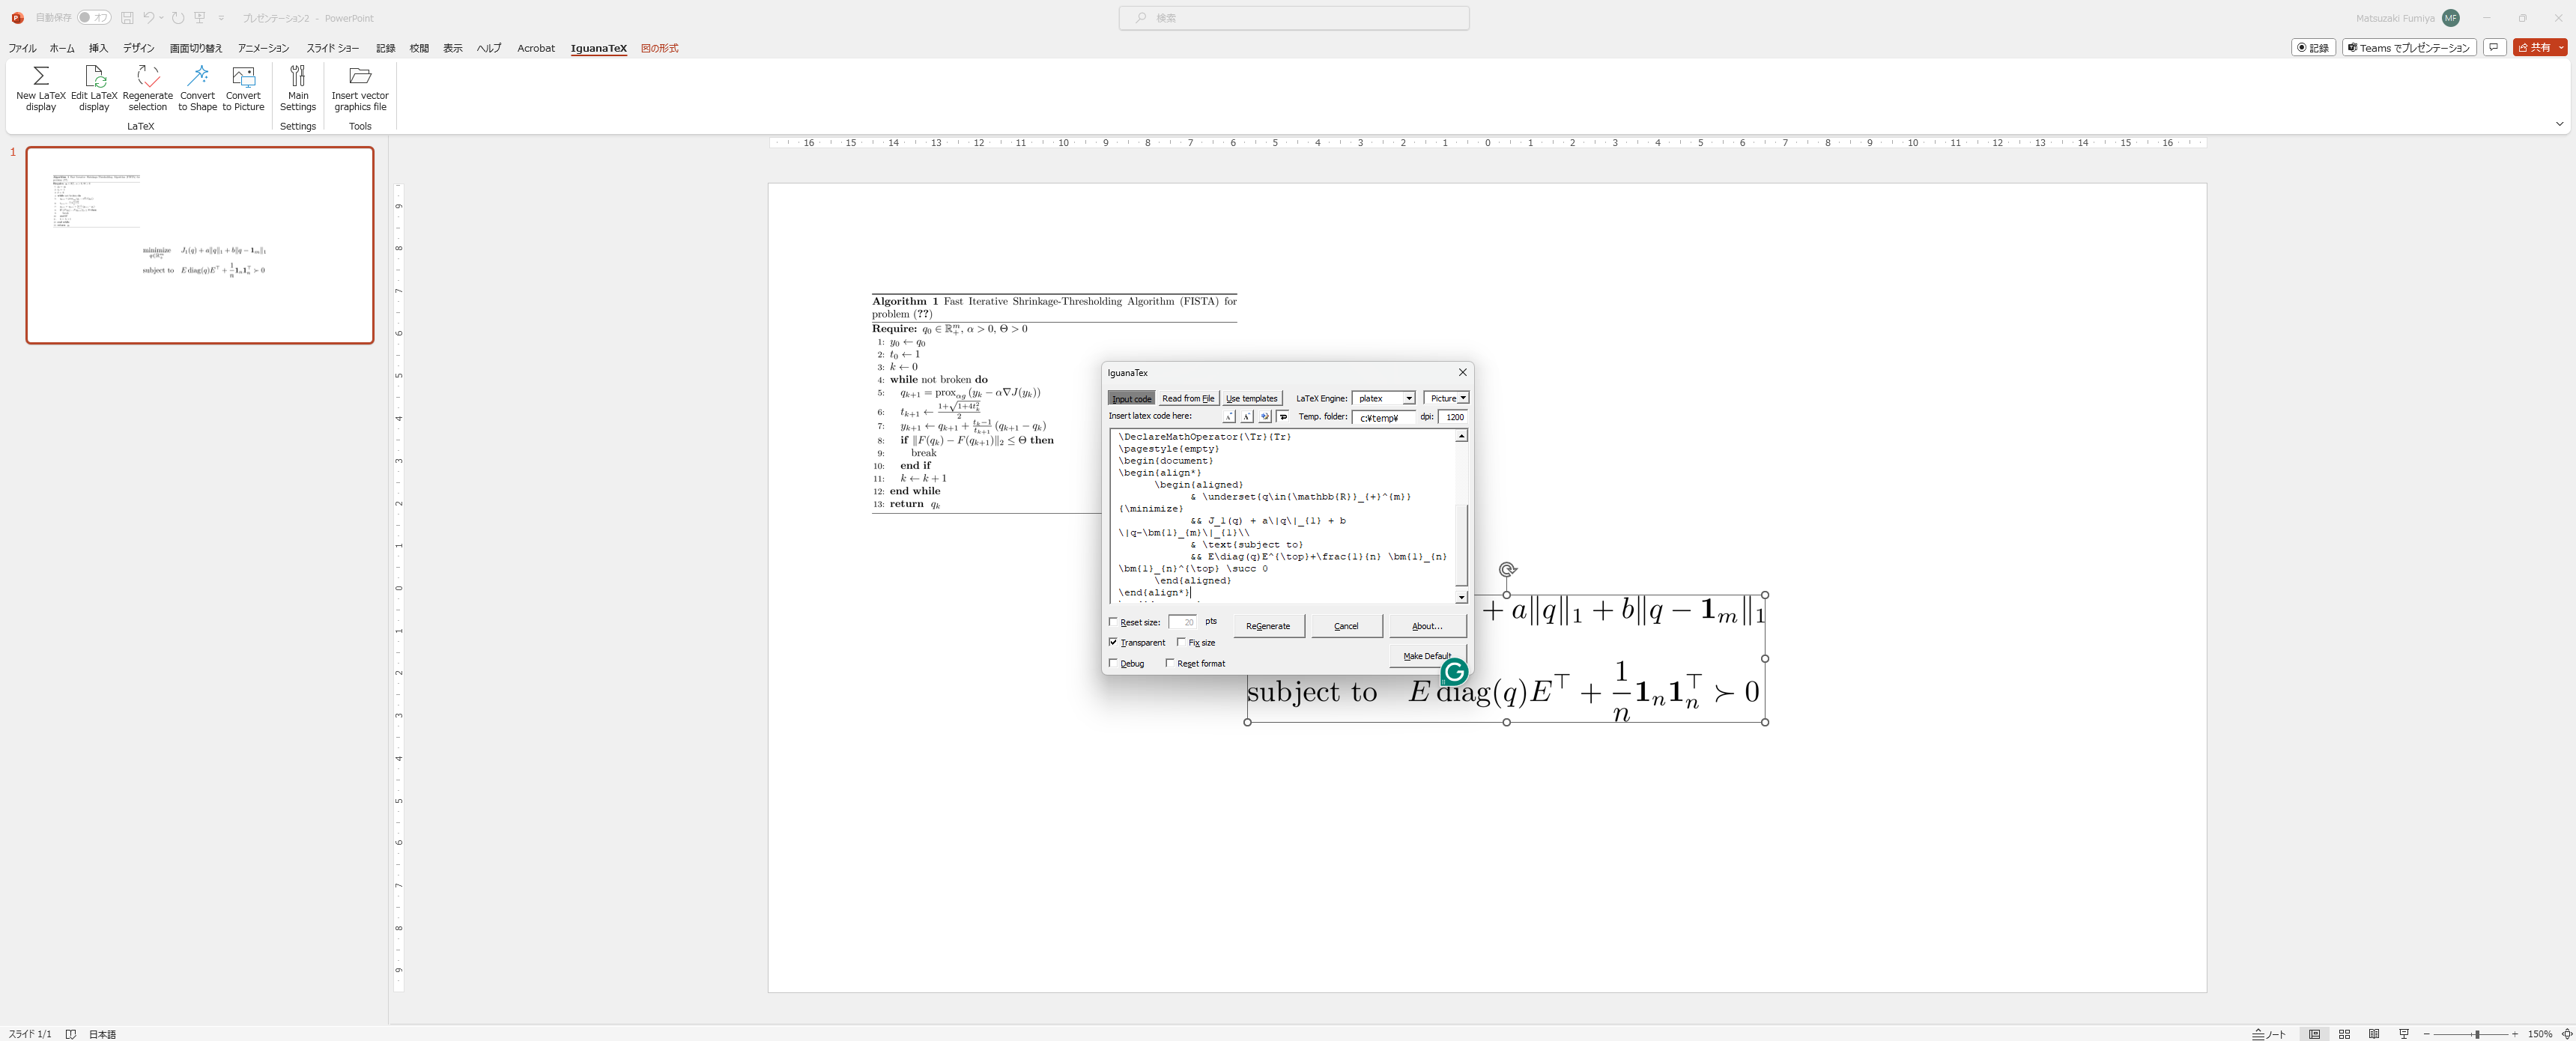Open Edit LaTeX display tool
The image size is (2576, 1041).
click(x=94, y=87)
